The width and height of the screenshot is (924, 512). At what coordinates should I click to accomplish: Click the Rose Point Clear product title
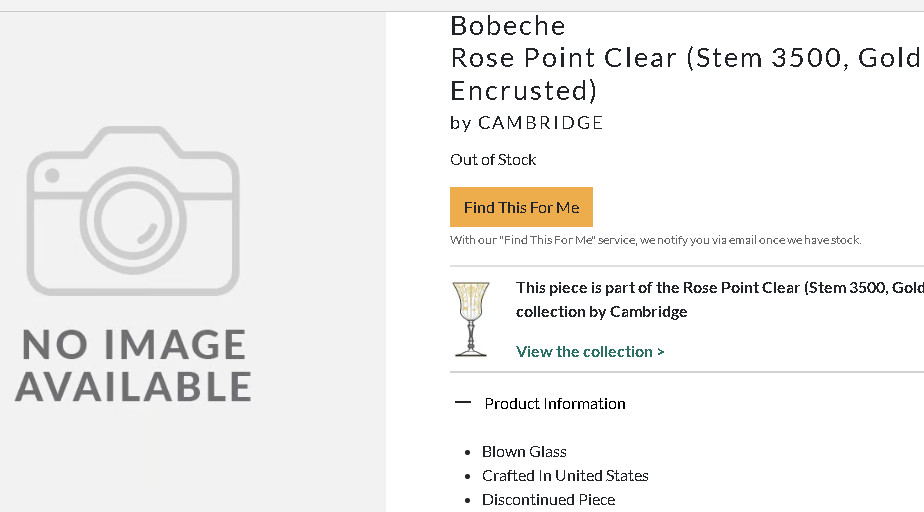[687, 58]
